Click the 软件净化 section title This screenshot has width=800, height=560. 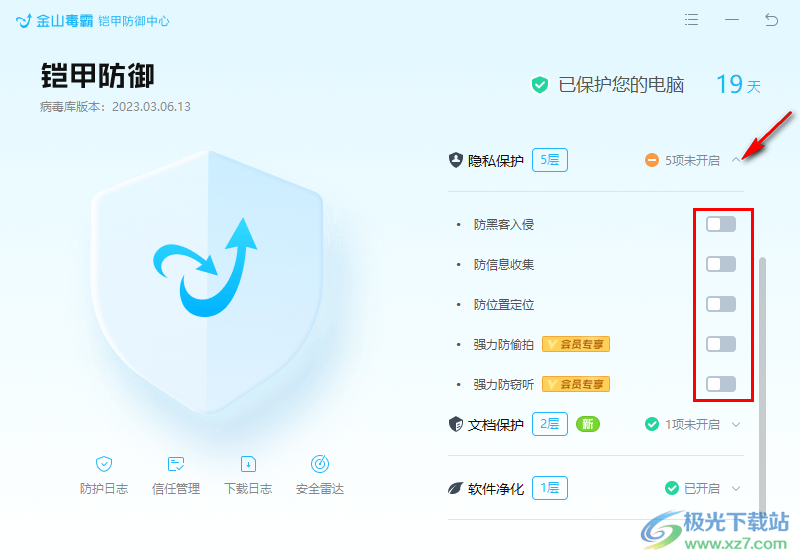(x=495, y=489)
